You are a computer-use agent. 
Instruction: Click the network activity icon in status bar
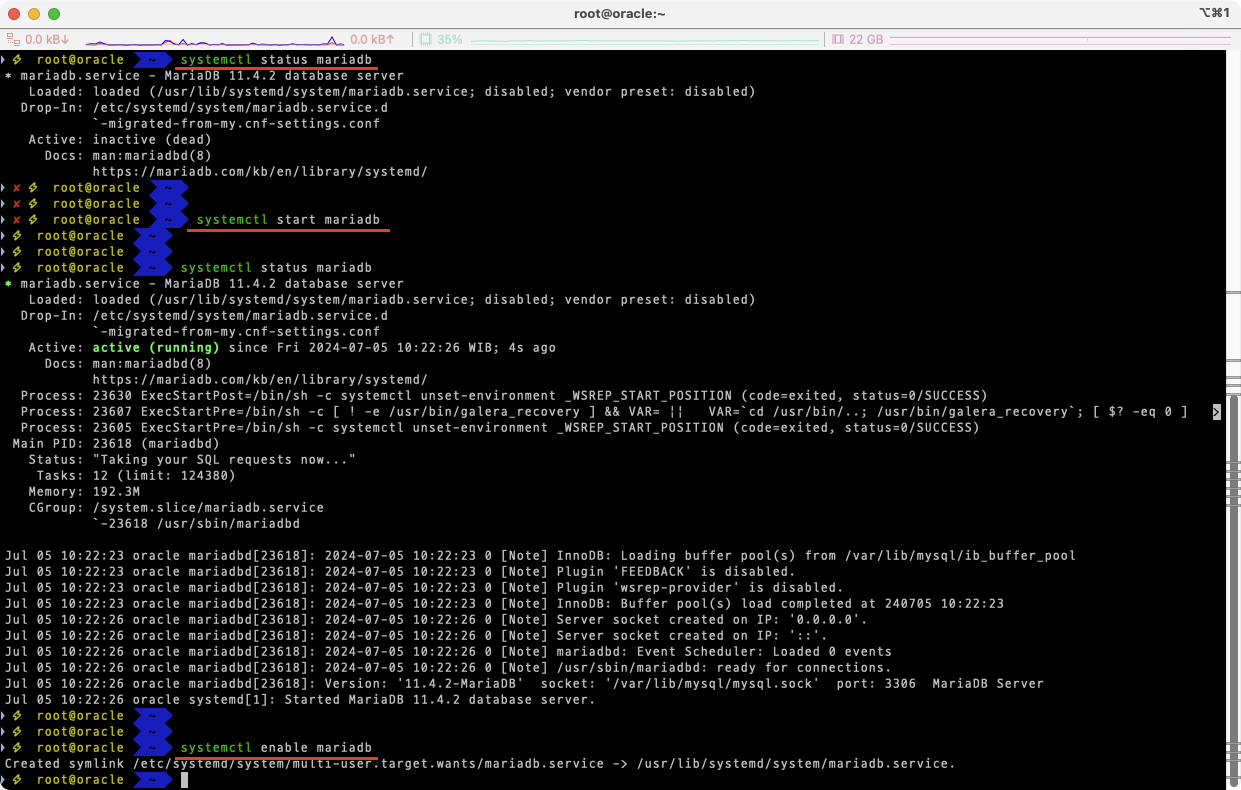pyautogui.click(x=13, y=39)
